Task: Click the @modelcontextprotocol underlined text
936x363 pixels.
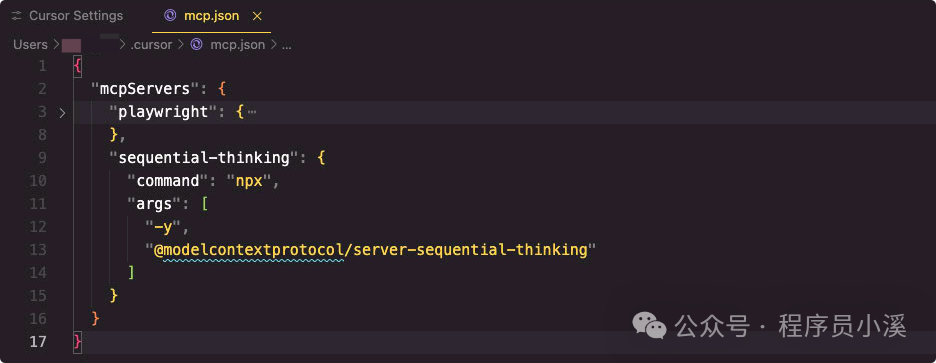Action: (x=249, y=250)
